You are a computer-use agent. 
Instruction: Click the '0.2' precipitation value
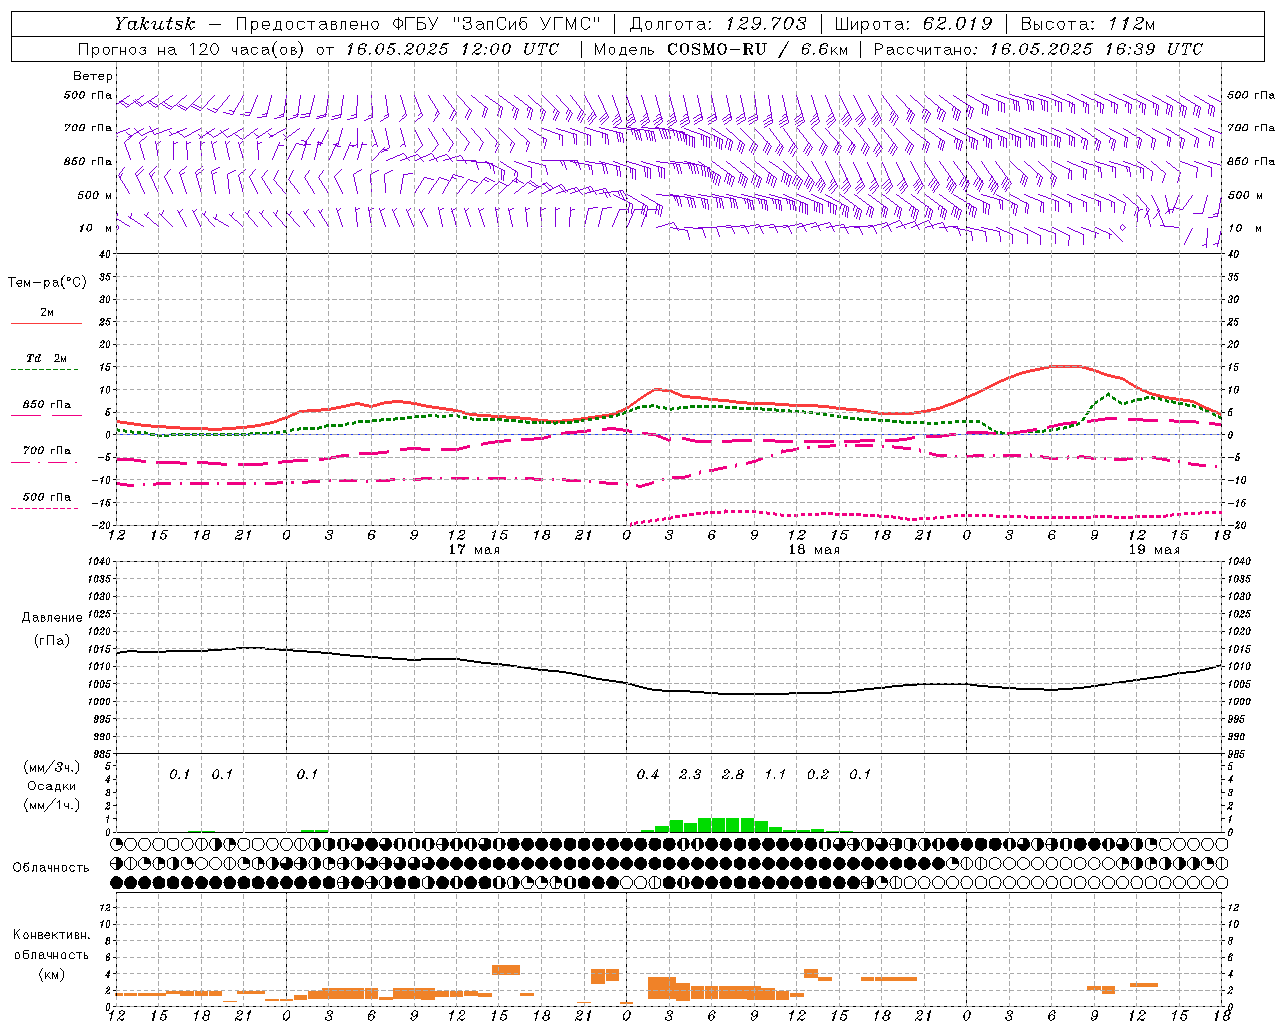click(818, 775)
